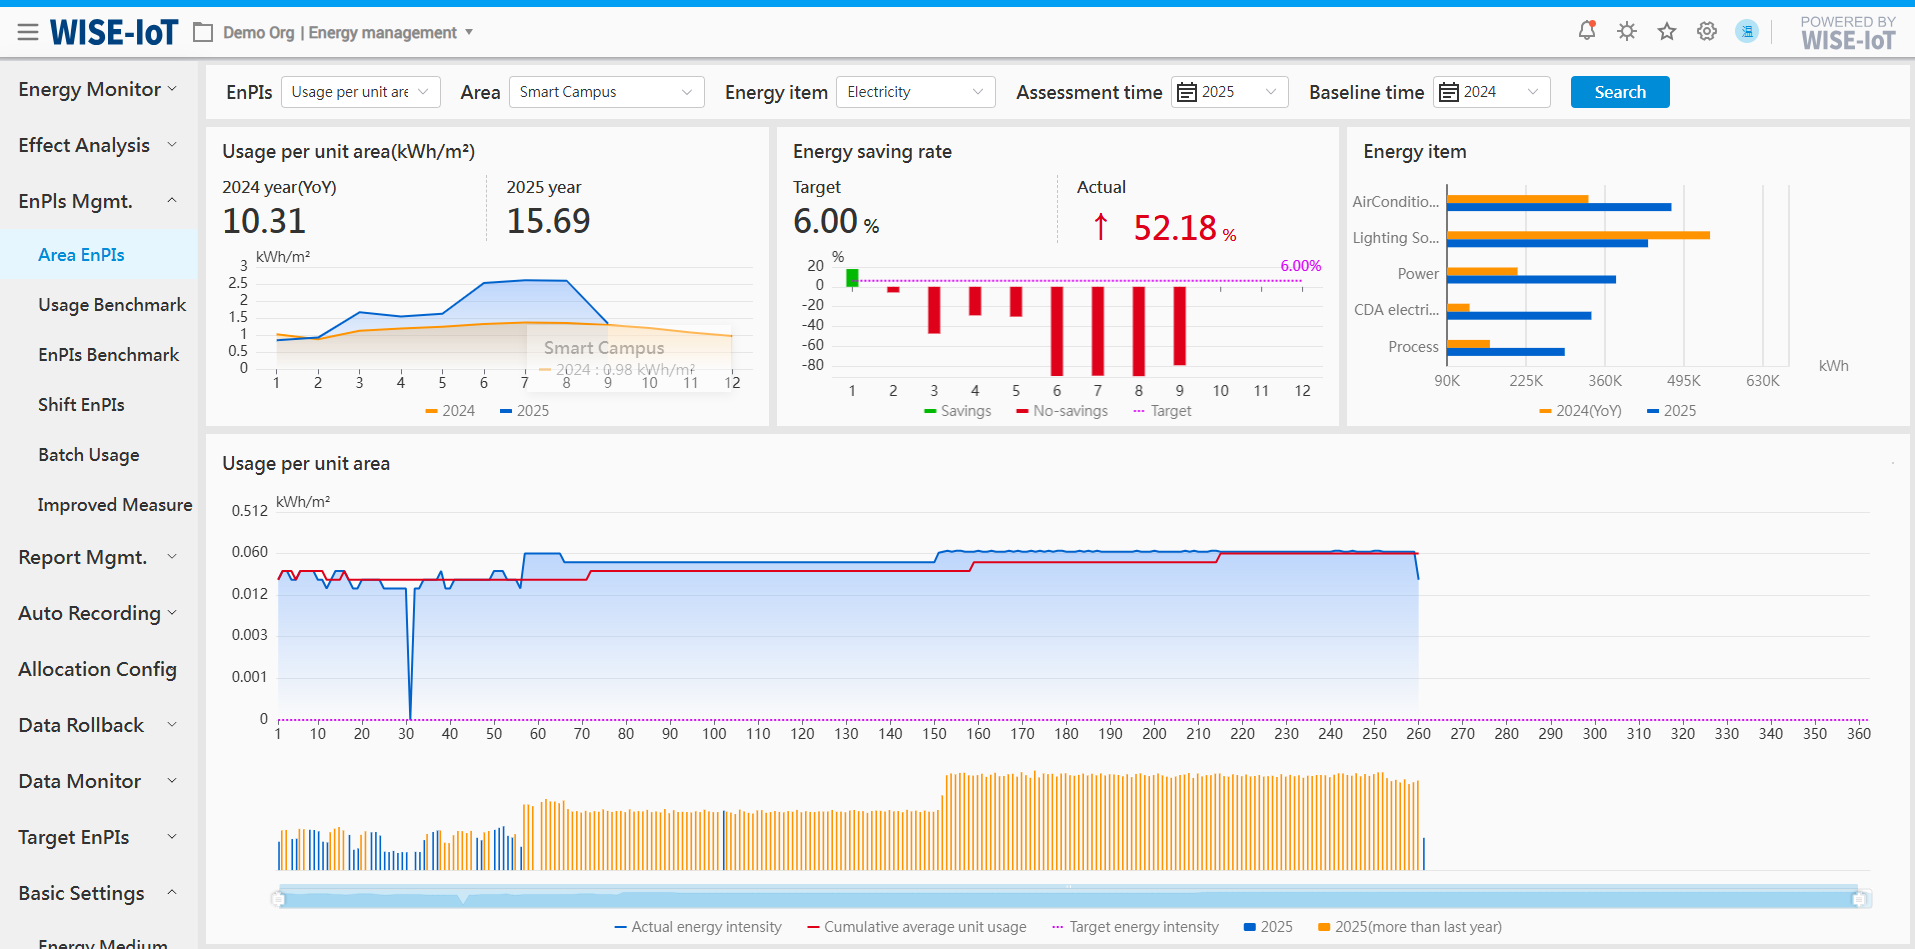Screen dimensions: 1915x949
Task: Open the Area dropdown showing Smart Campus
Action: coord(606,92)
